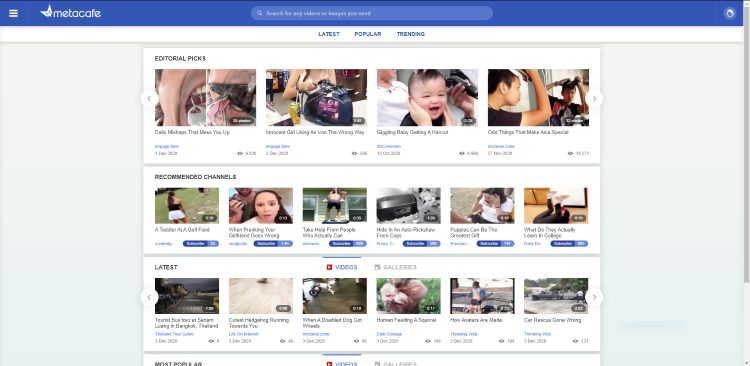Click views eye icon for Car Rescue Gone Wrong
The height and width of the screenshot is (366, 750).
pos(575,341)
